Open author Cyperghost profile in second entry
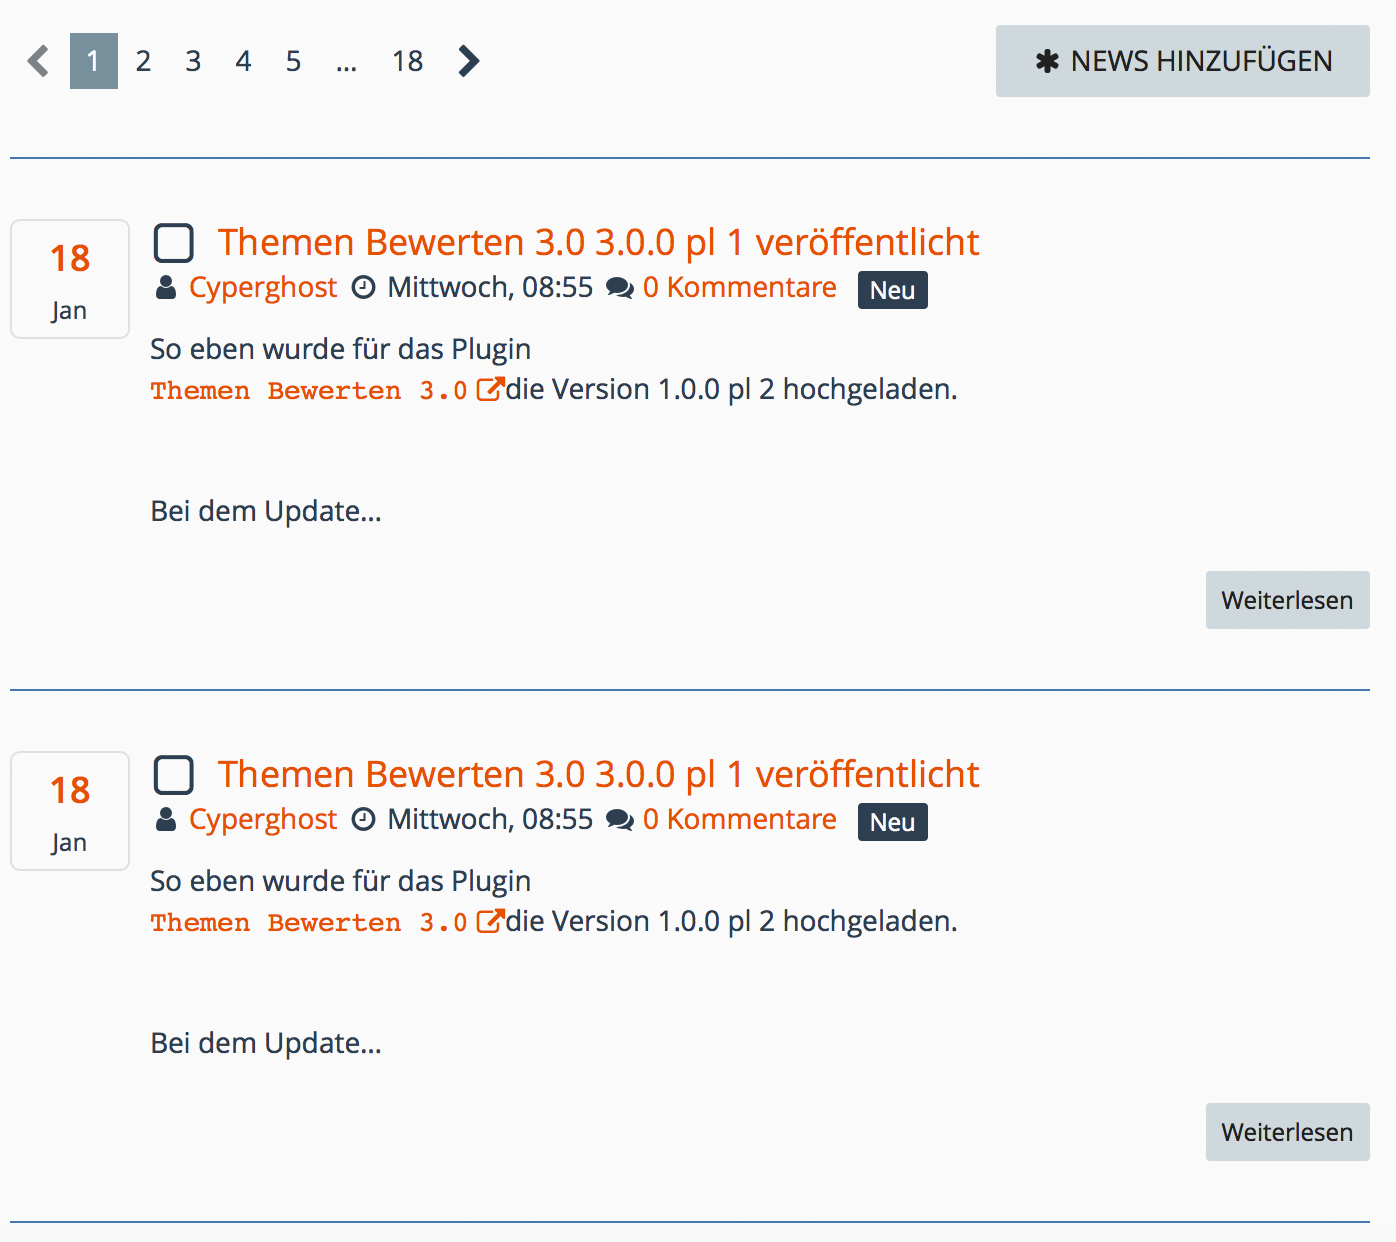Image resolution: width=1396 pixels, height=1242 pixels. point(263,820)
